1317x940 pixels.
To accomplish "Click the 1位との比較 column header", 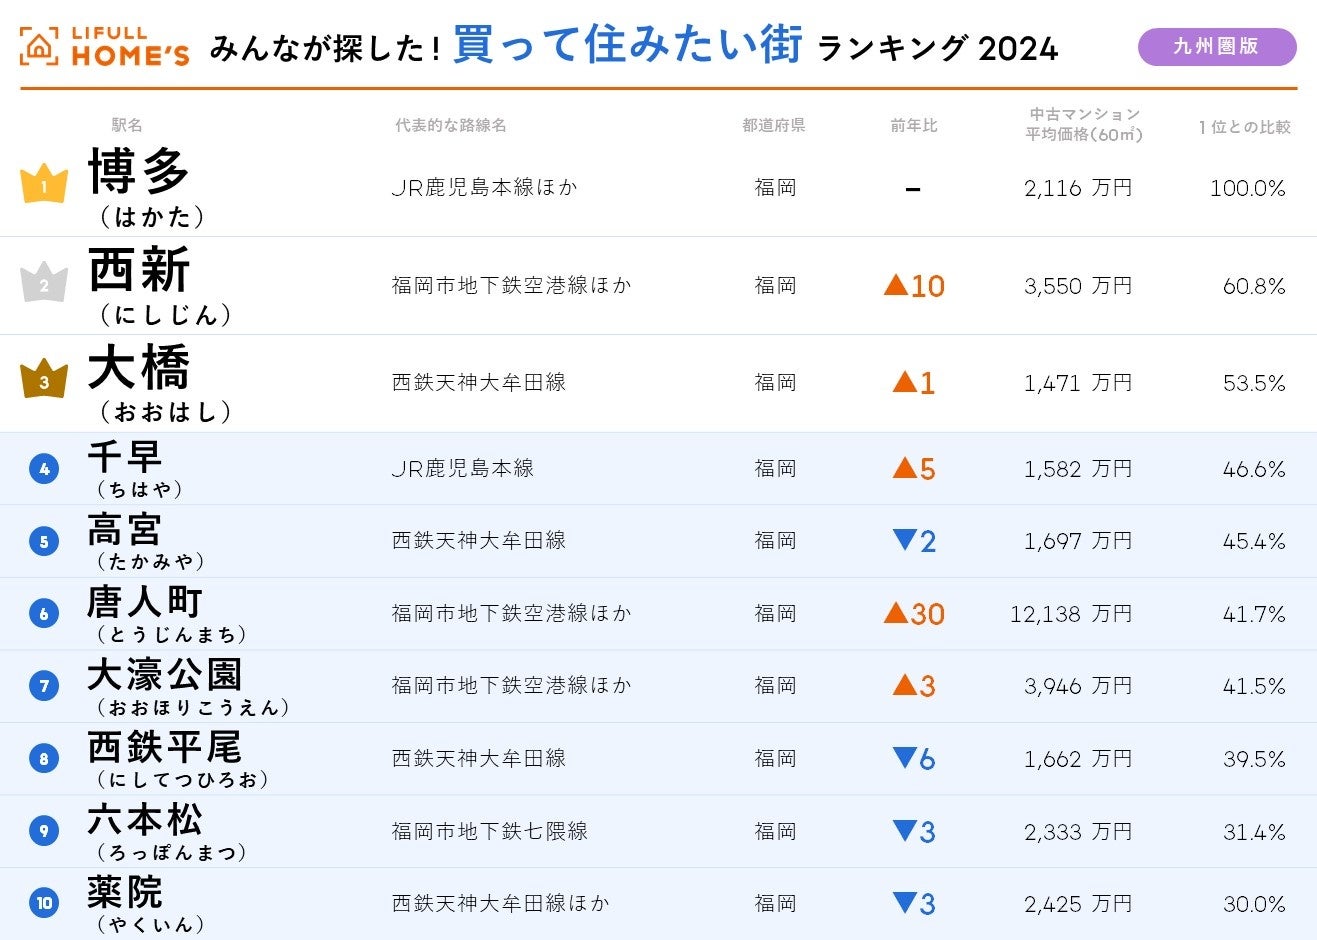I will (x=1245, y=127).
